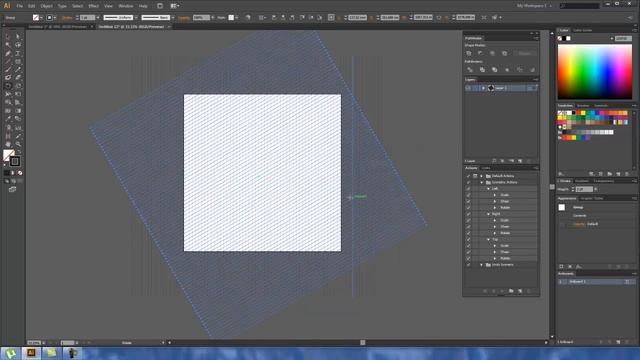This screenshot has width=640, height=360.
Task: Click the Stroke swatch in the toolbox
Action: (x=15, y=161)
